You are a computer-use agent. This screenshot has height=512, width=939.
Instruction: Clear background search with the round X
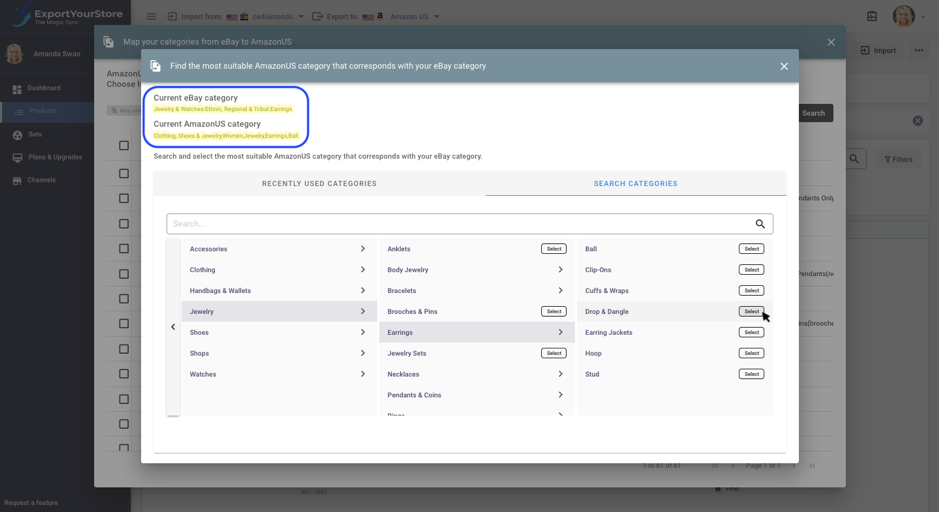click(x=917, y=121)
